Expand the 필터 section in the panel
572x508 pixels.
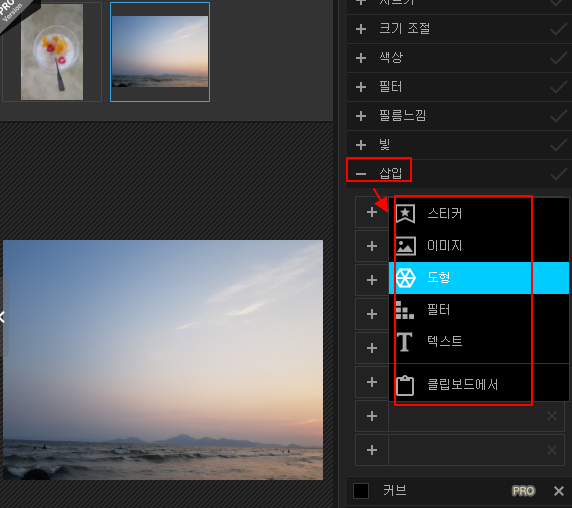(361, 87)
